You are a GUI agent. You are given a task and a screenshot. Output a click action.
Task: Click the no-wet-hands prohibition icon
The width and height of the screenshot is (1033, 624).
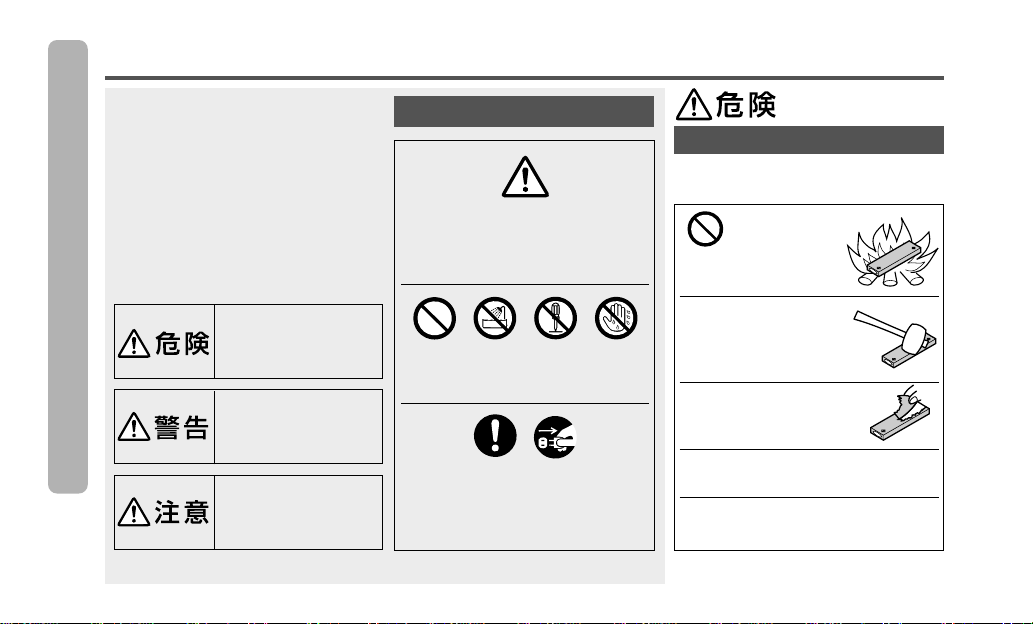[616, 318]
